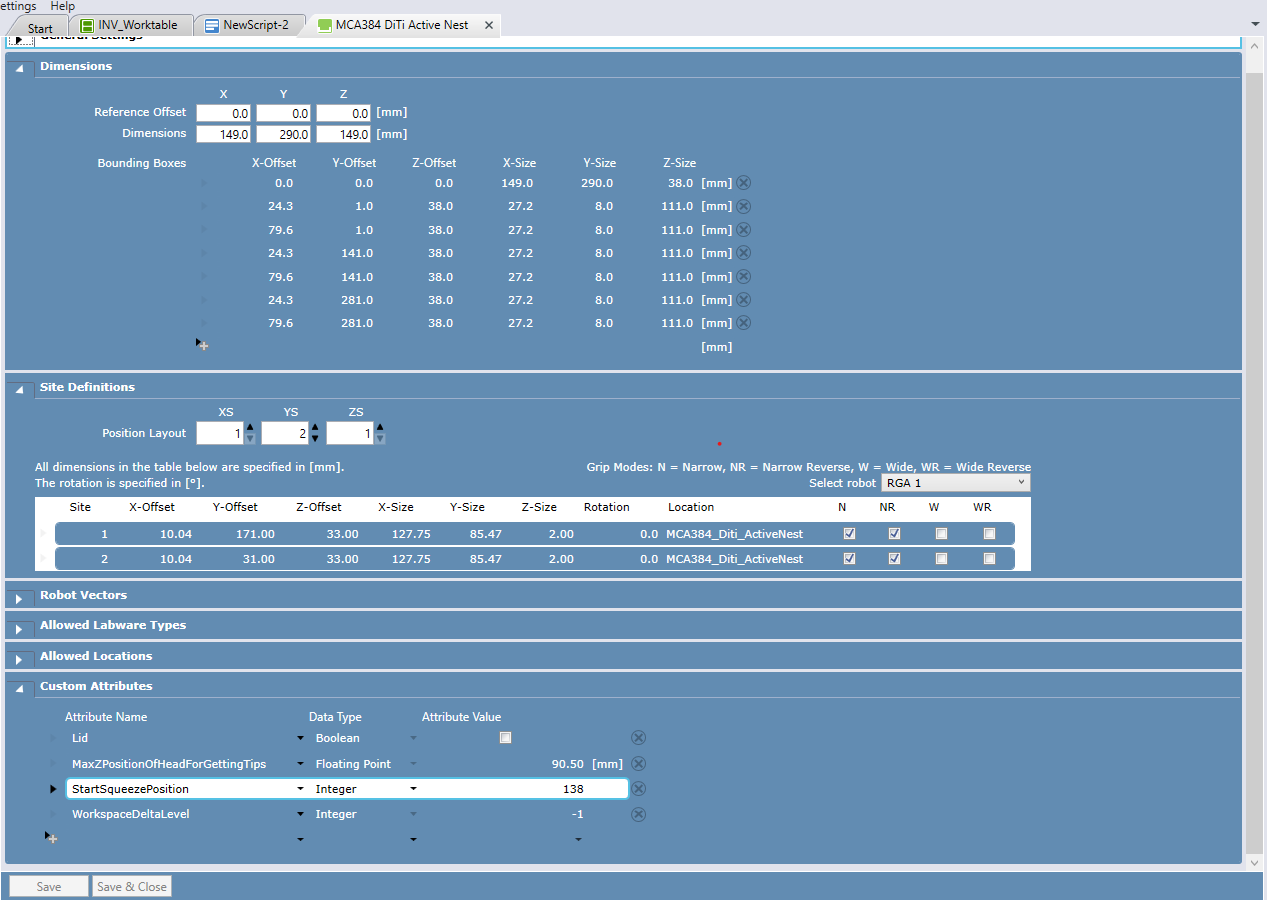
Task: Remove the bounding box with Y-Offset 281.0 and X-Offset 79.6
Action: point(743,323)
